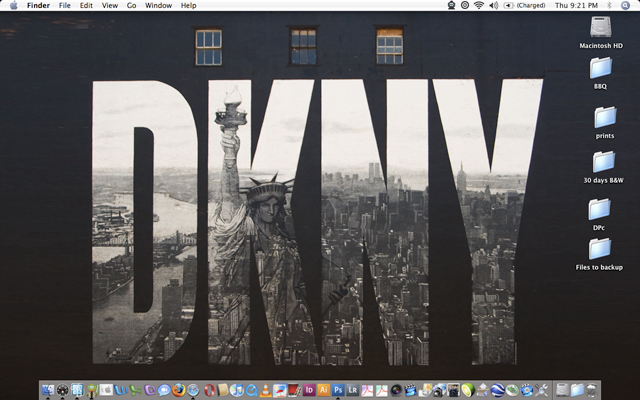Image resolution: width=640 pixels, height=400 pixels.
Task: Open Adobe InDesign from the dock
Action: point(309,390)
